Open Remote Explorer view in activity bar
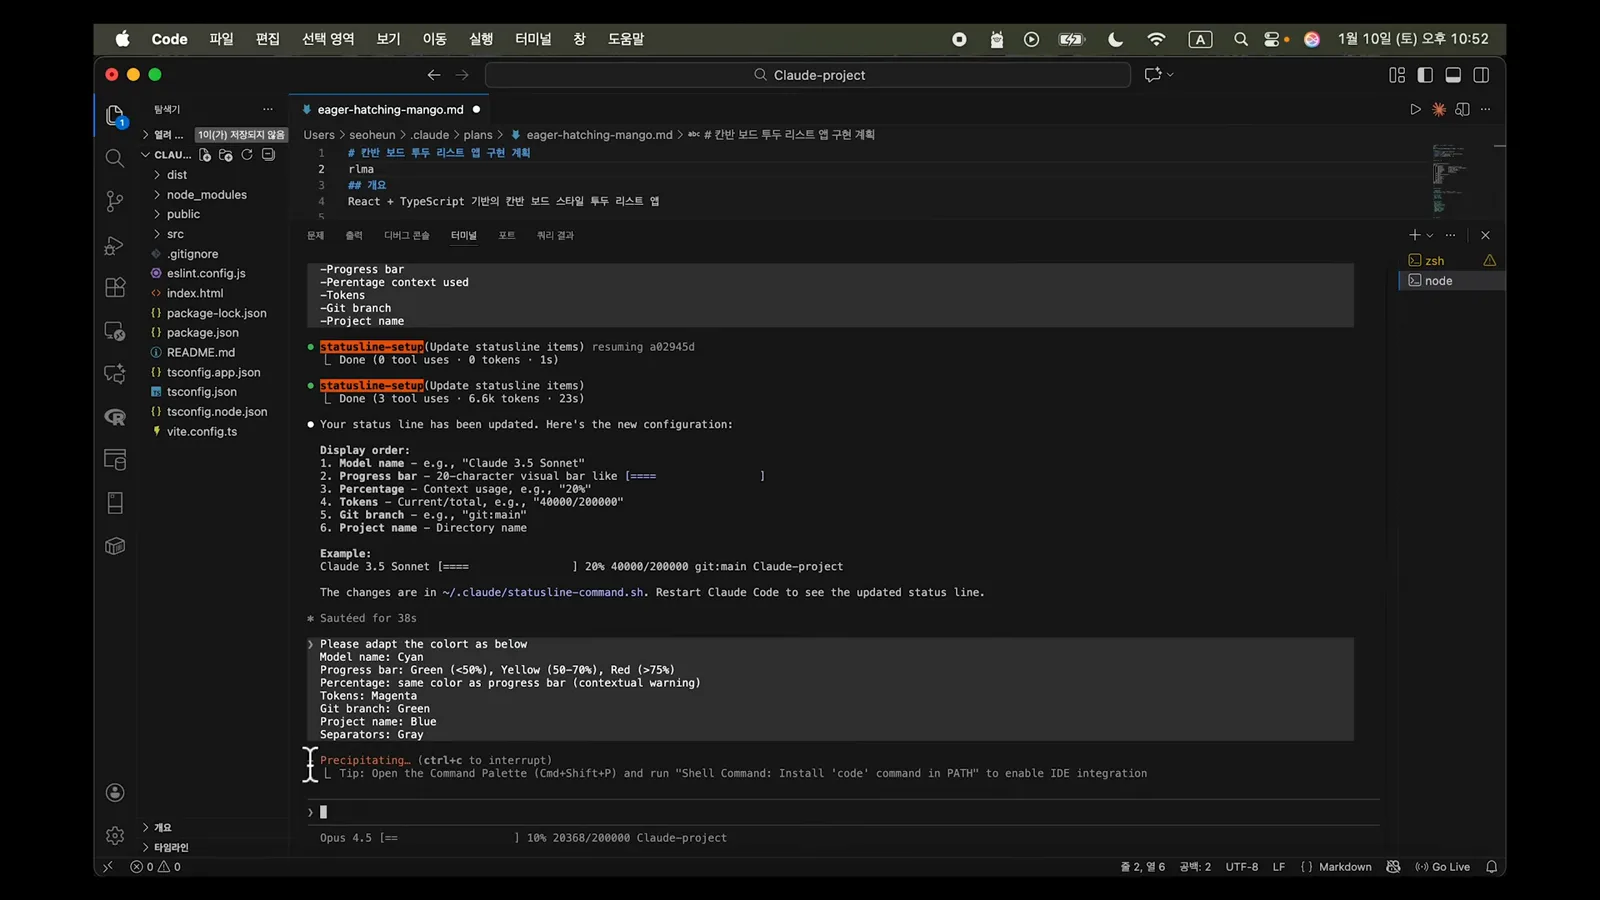 (x=115, y=331)
